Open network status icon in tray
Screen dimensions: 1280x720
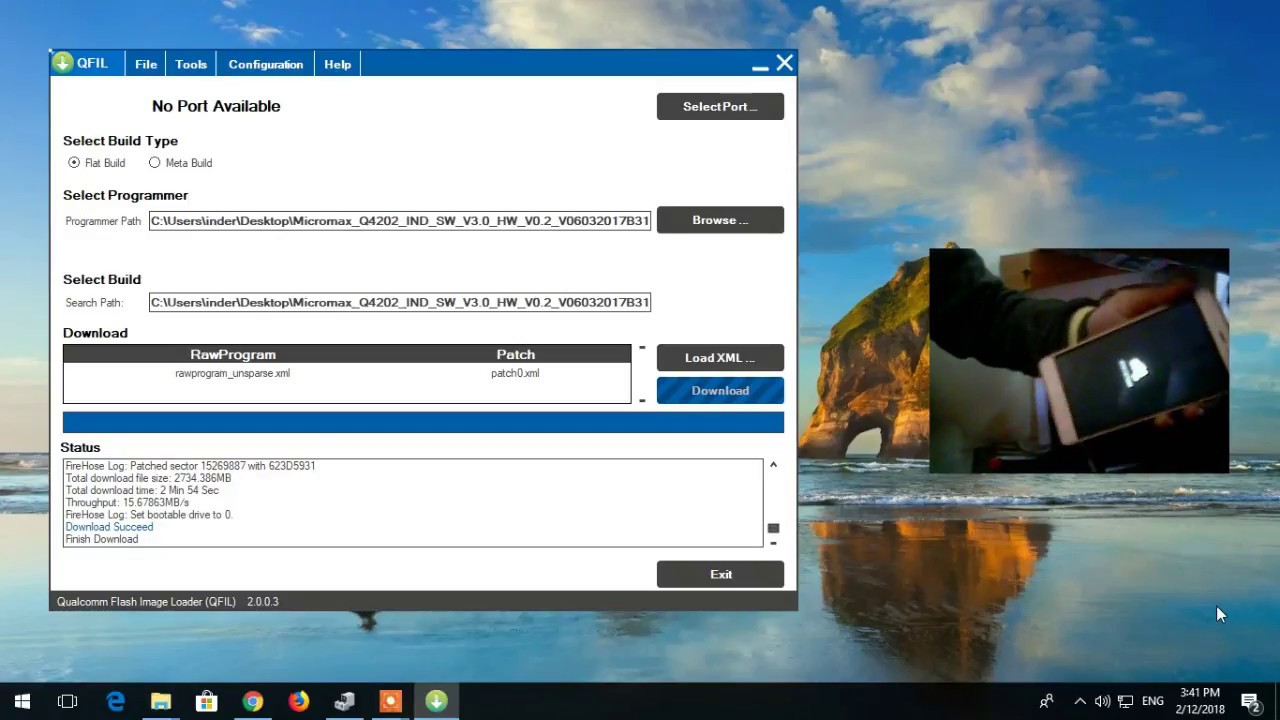pos(1125,701)
